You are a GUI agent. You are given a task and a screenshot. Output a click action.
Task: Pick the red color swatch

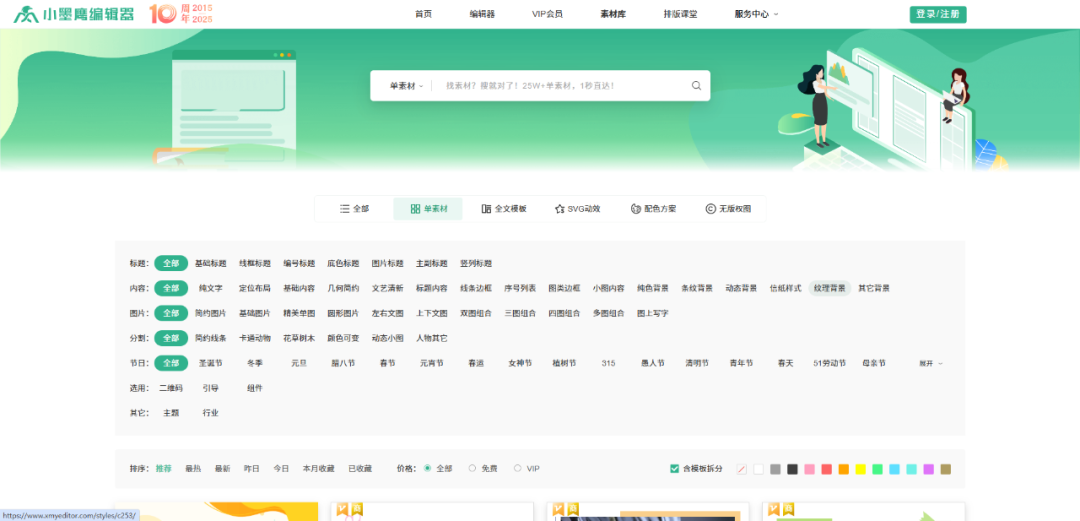[827, 469]
